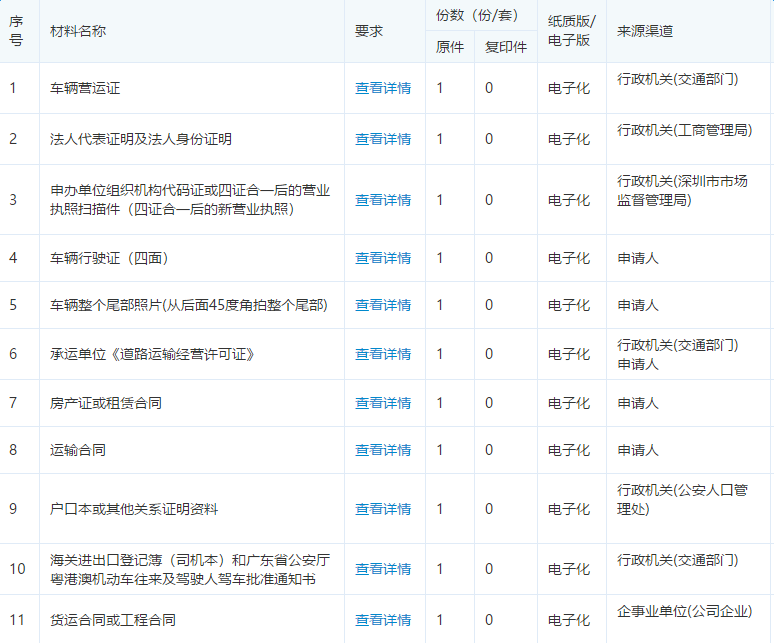Click the 复印件 sub-header
The width and height of the screenshot is (774, 643).
pyautogui.click(x=505, y=47)
